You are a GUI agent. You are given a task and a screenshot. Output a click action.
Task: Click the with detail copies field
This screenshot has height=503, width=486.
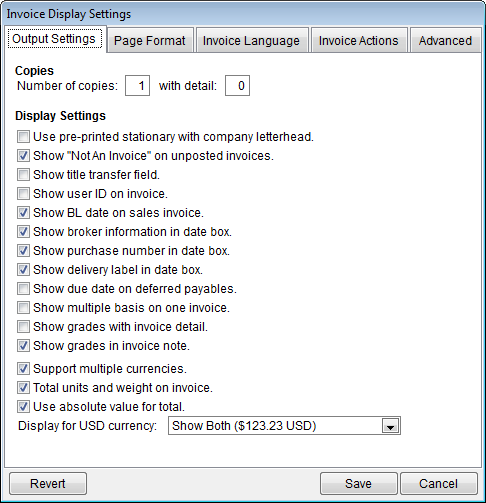pyautogui.click(x=237, y=86)
